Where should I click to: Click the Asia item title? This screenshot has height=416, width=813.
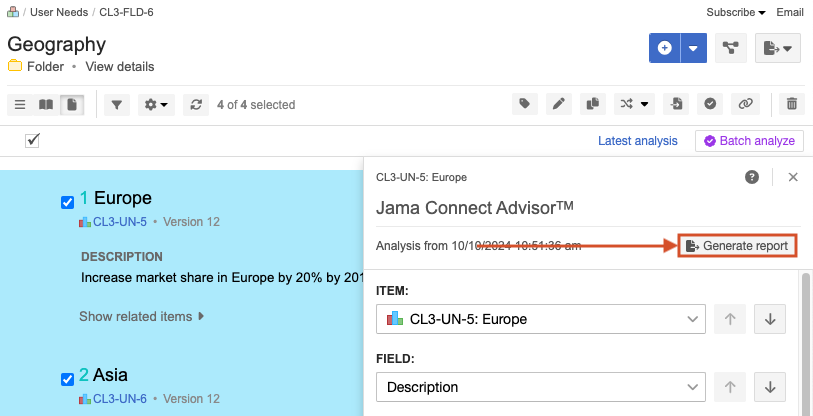click(110, 375)
